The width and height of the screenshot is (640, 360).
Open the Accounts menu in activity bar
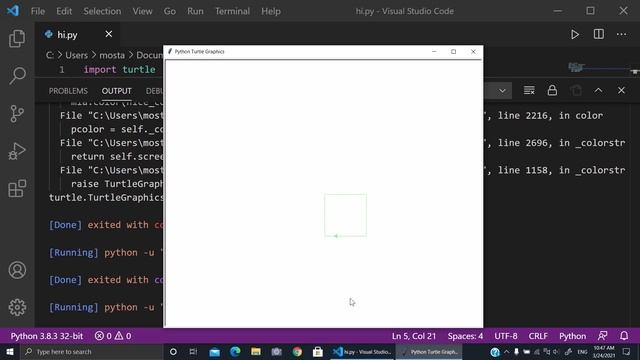point(17,270)
